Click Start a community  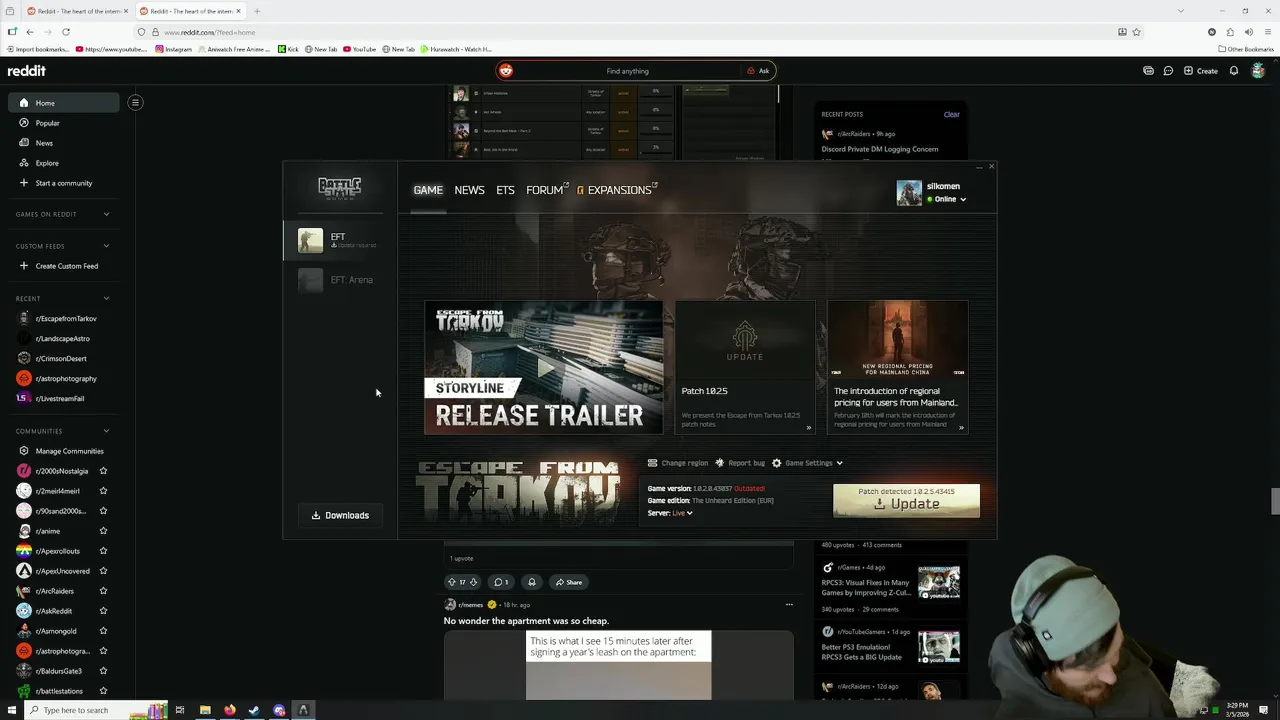[64, 183]
